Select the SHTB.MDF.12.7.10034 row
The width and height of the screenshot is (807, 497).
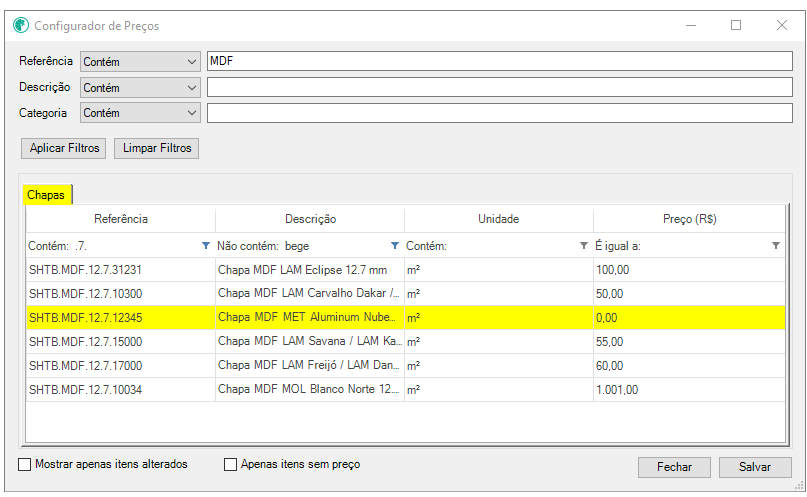(x=120, y=390)
